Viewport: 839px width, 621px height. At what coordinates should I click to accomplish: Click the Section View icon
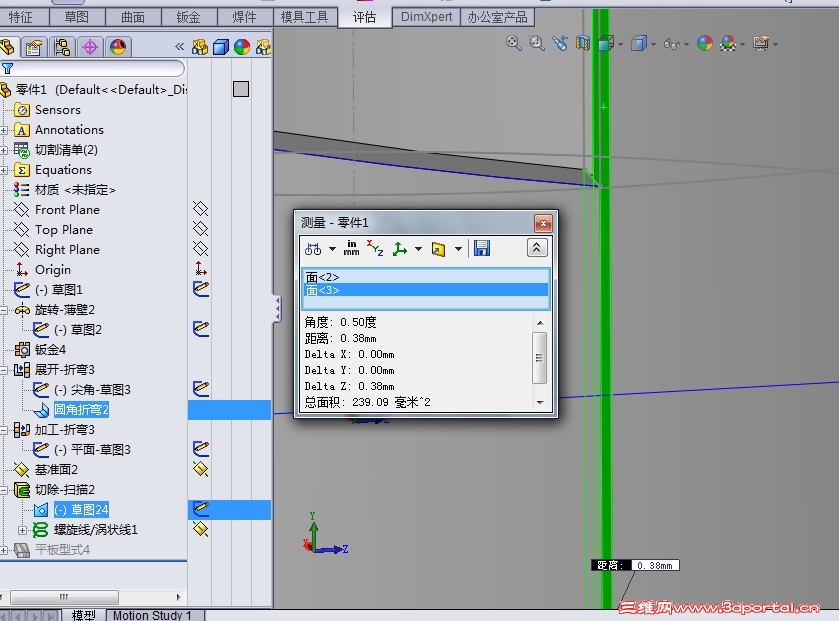583,43
